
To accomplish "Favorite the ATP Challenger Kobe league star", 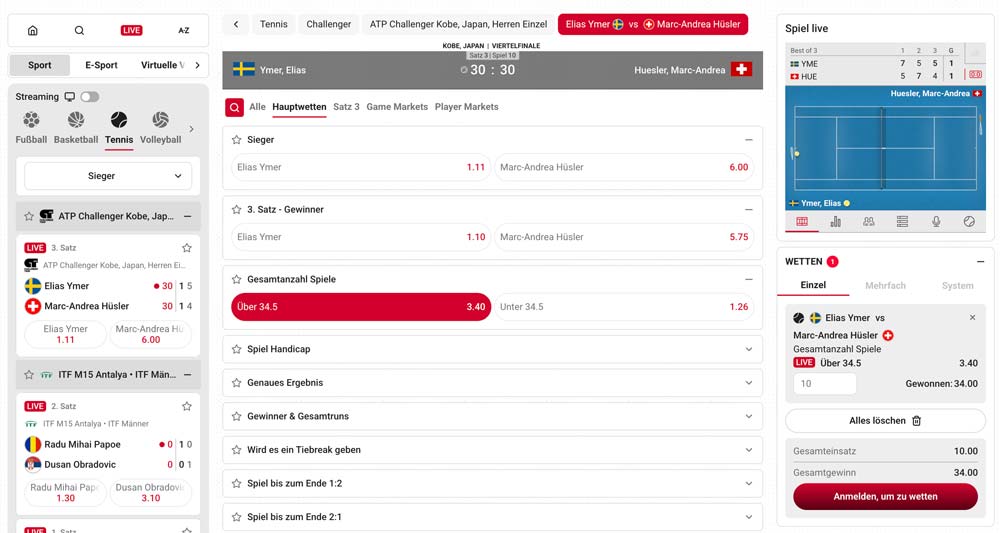I will click(29, 216).
